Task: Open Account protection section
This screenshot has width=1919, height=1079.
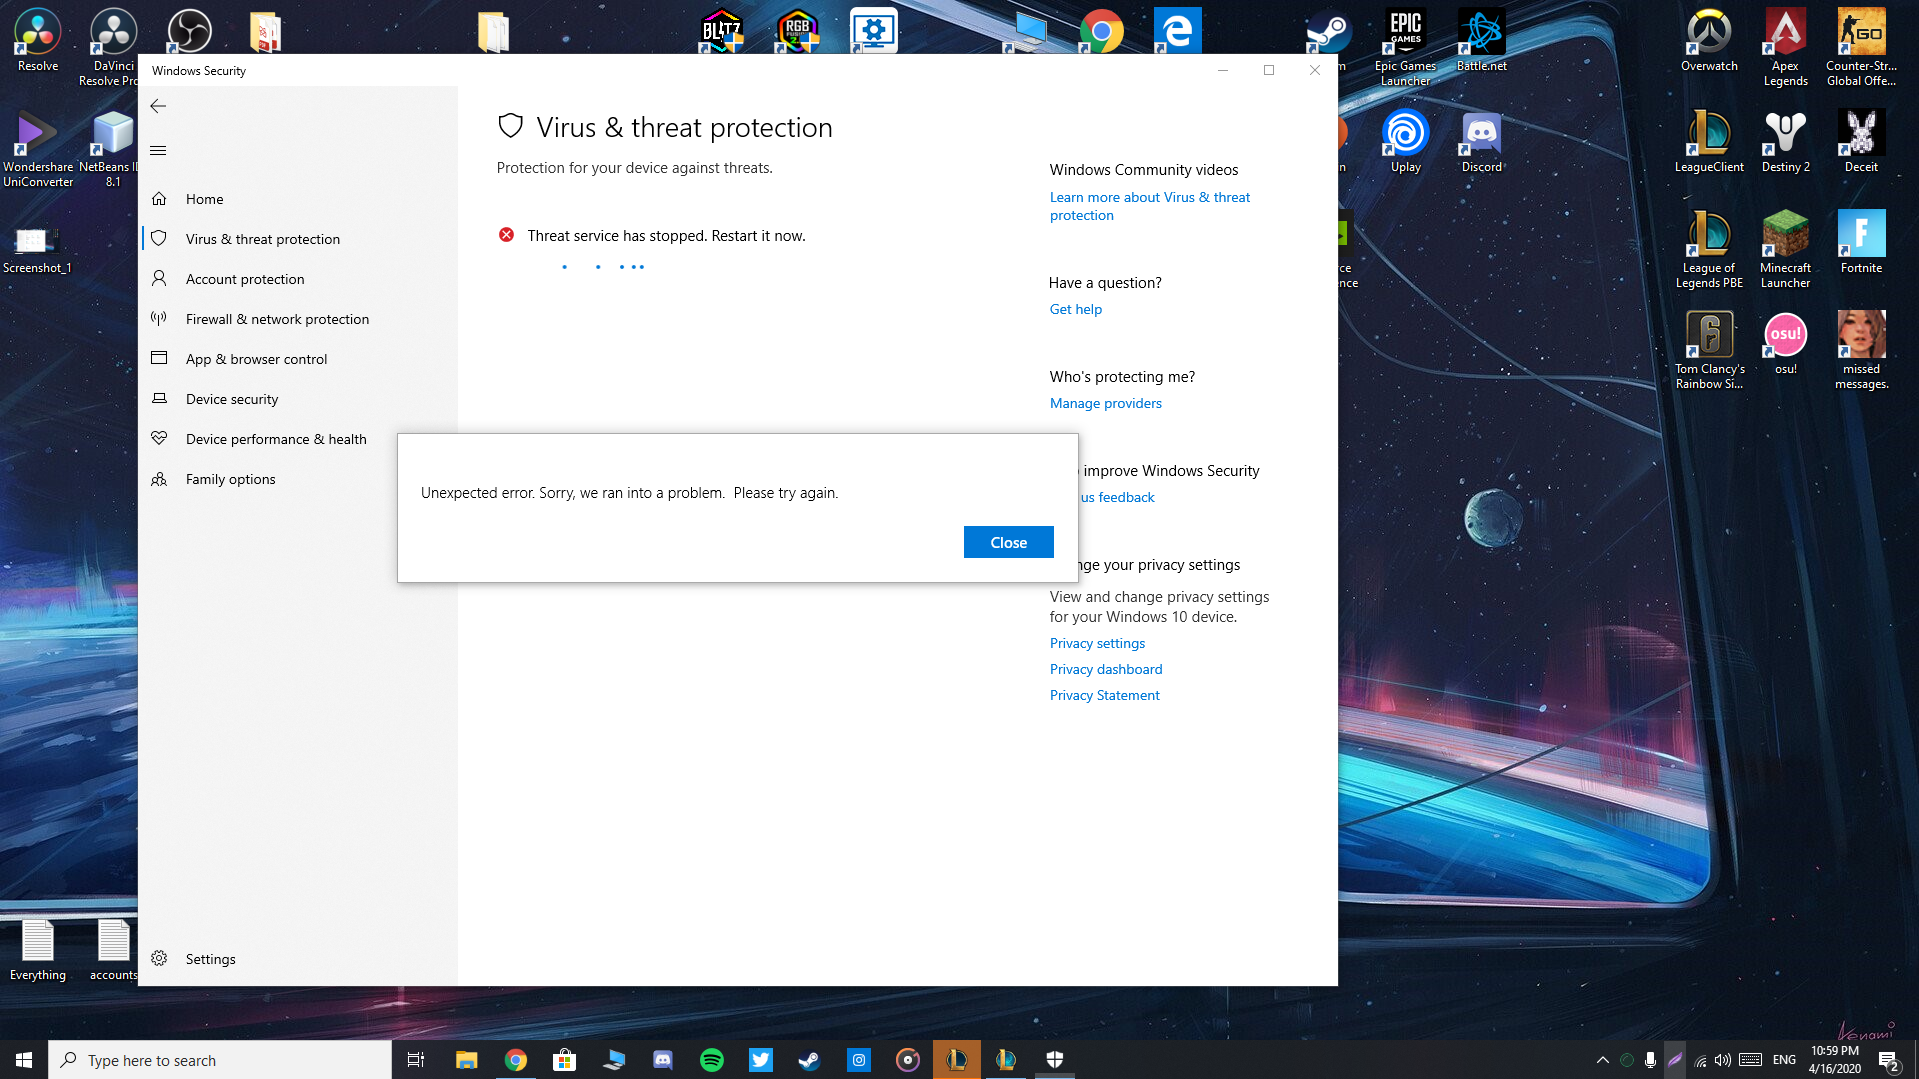Action: 298,279
